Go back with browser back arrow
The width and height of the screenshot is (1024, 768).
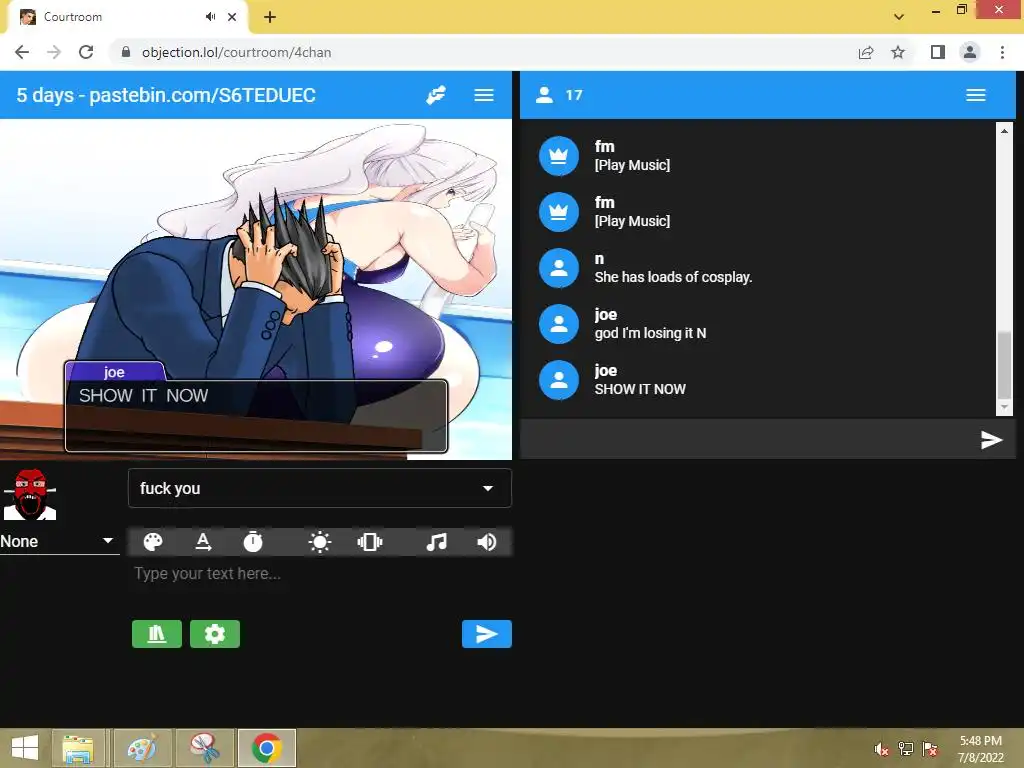point(22,52)
